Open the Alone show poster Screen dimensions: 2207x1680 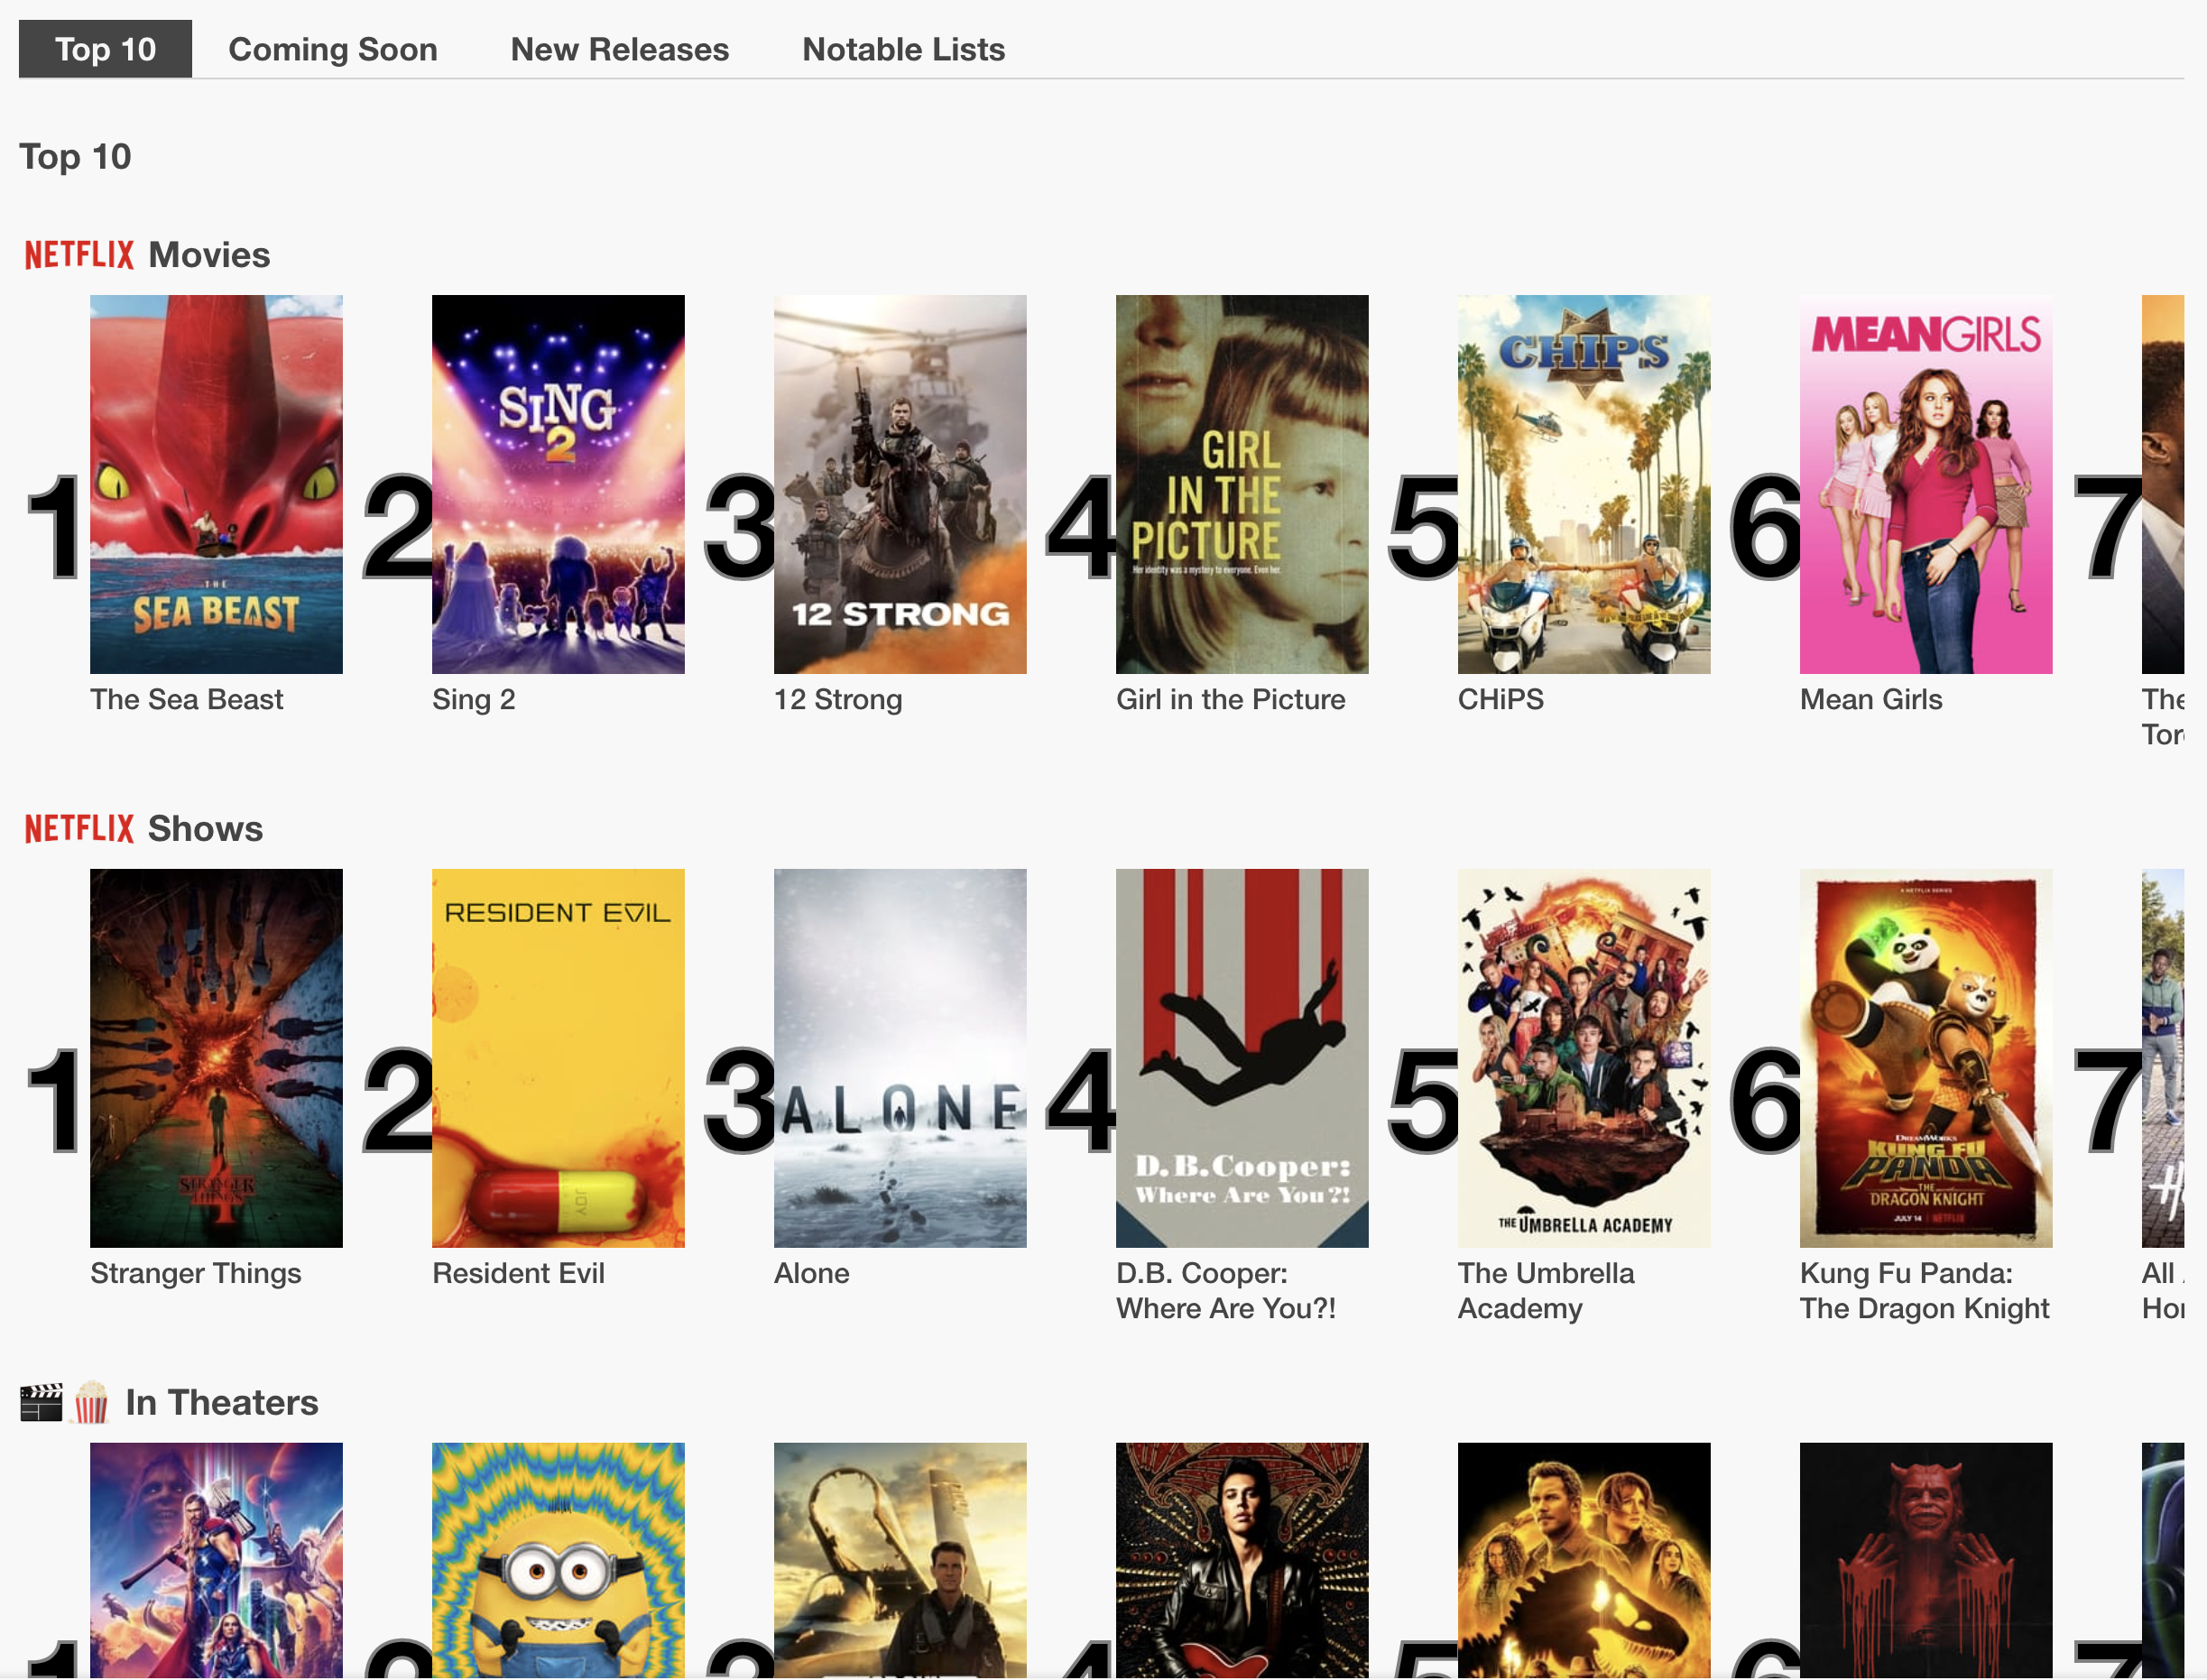click(x=899, y=1057)
